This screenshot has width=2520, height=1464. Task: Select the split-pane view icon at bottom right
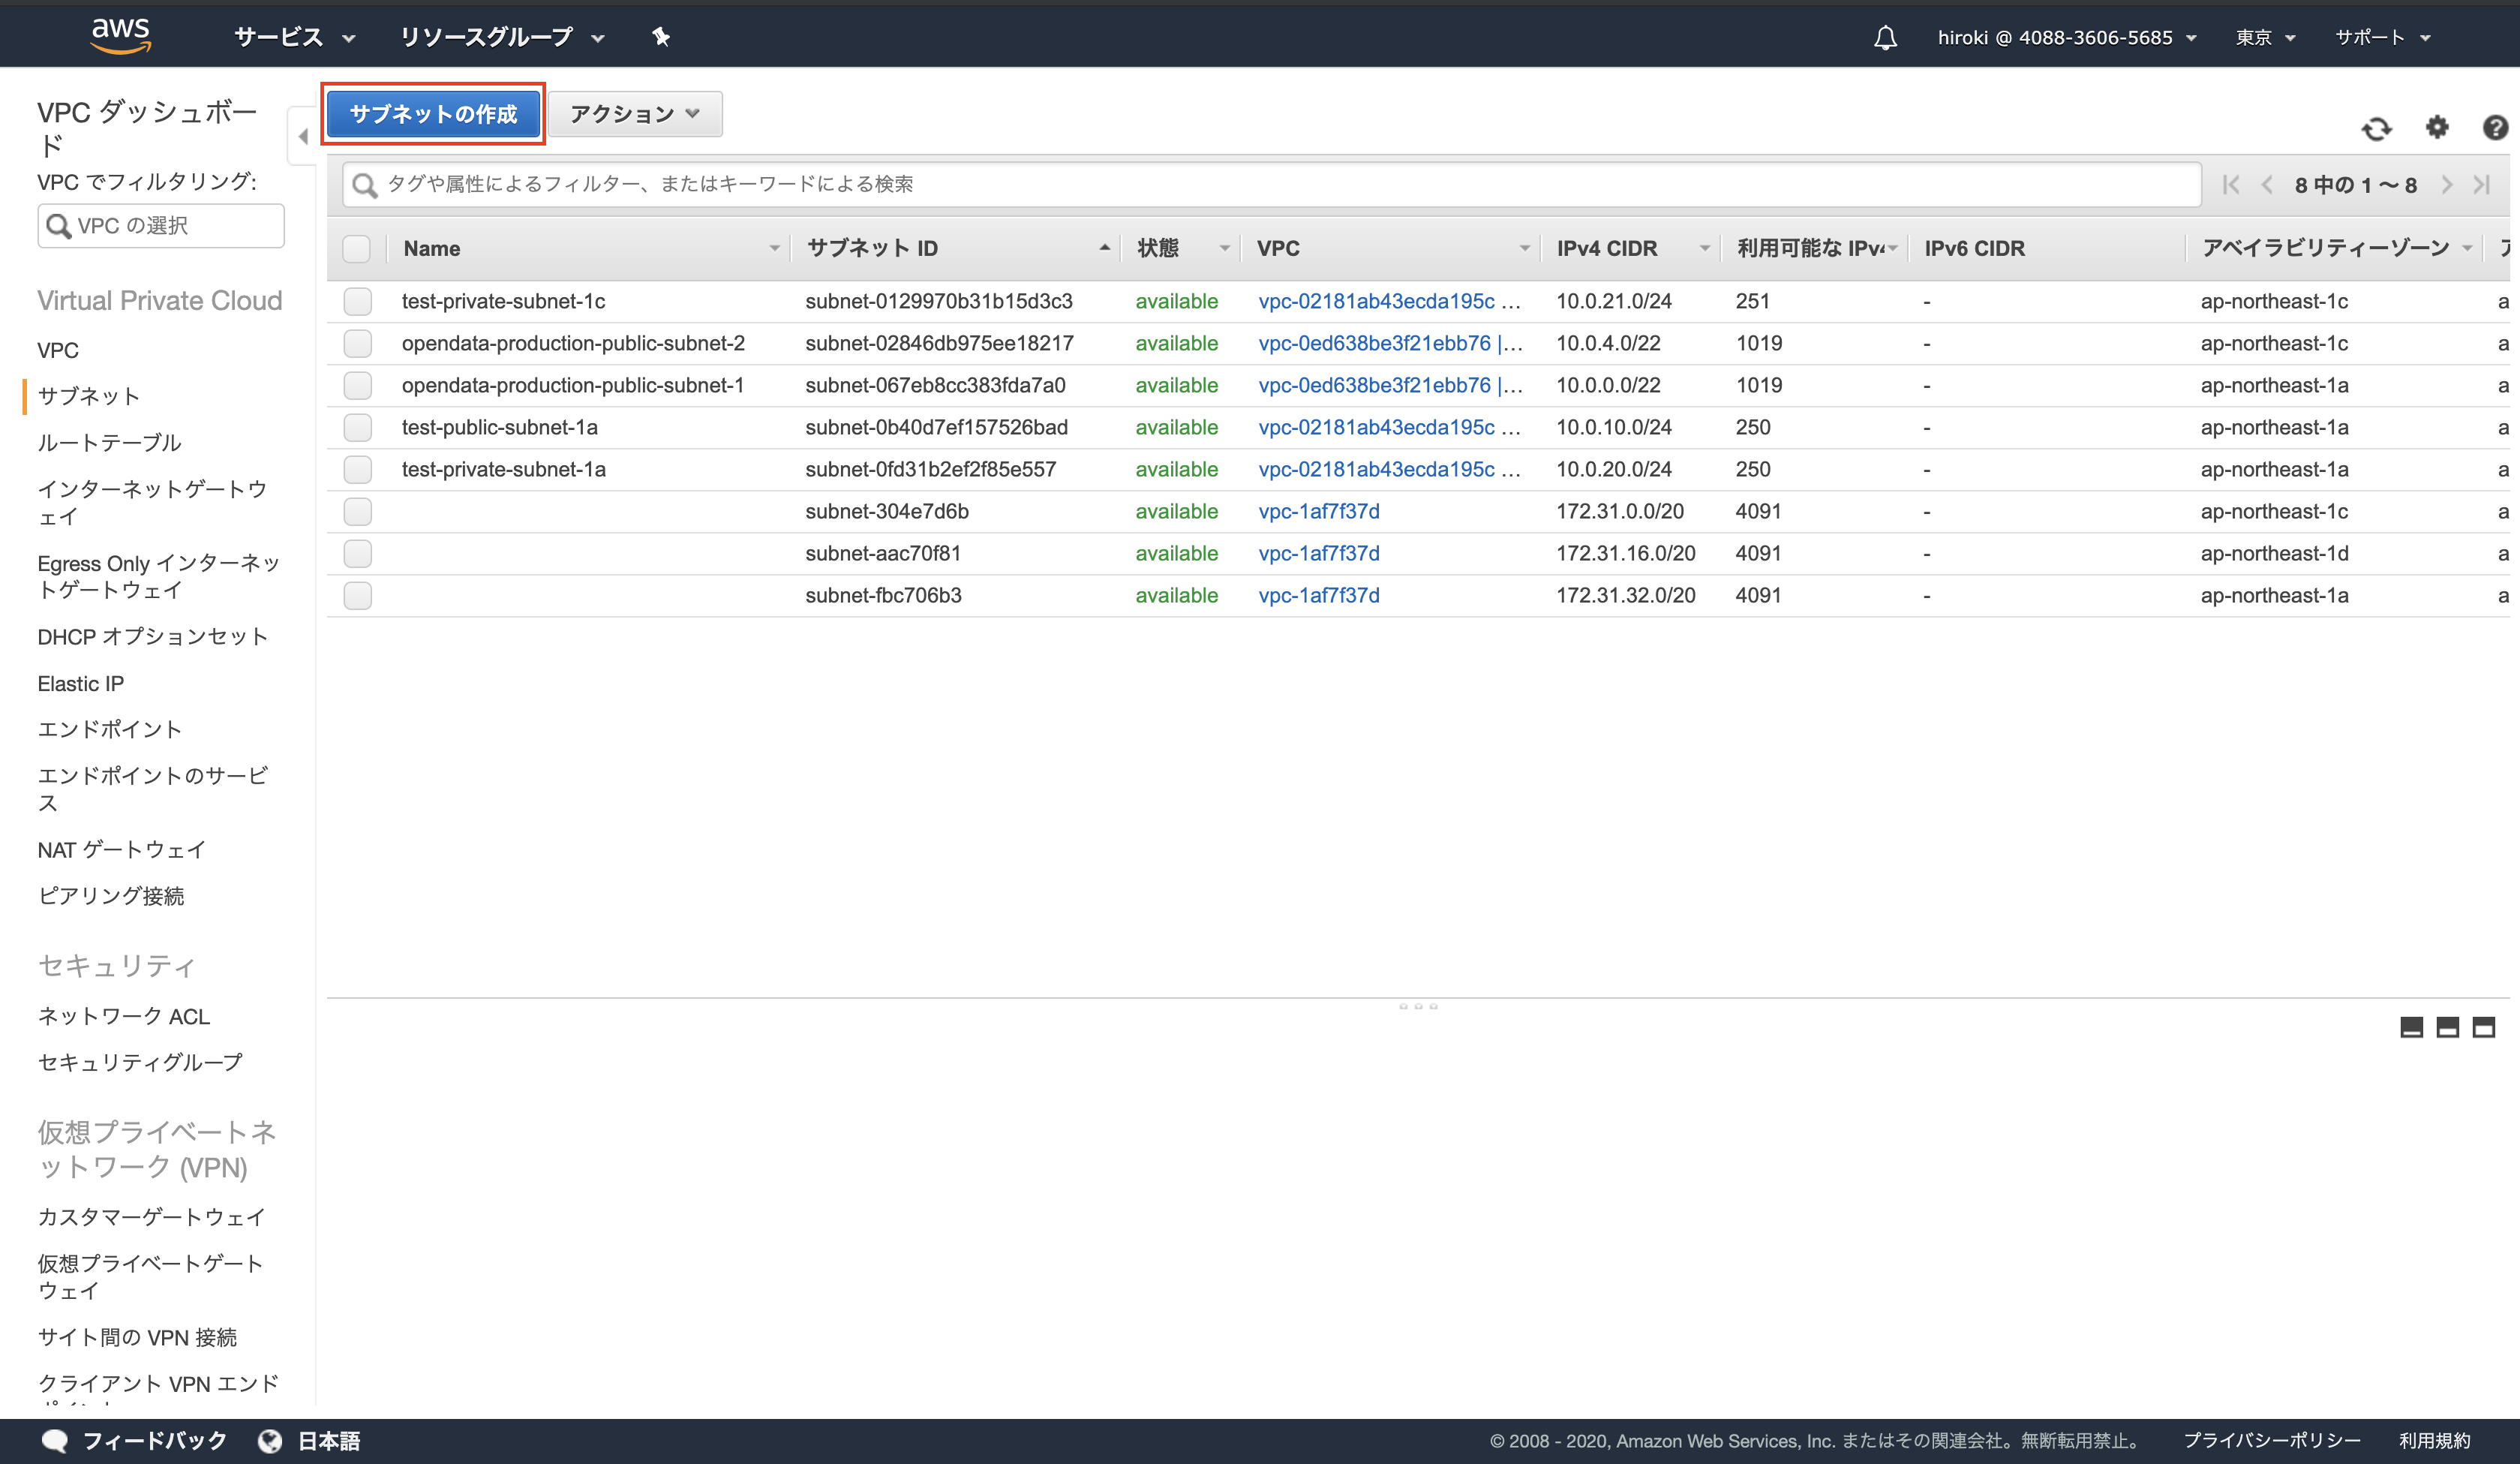point(2447,1027)
